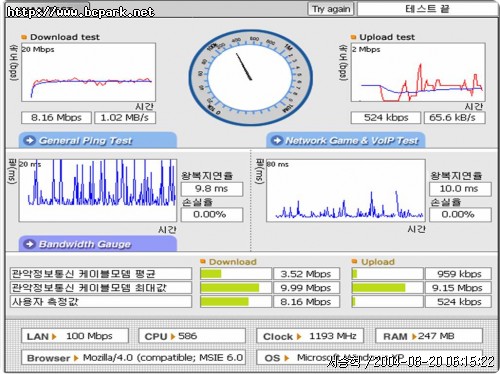Click the orange arrow next to Browser

(x=76, y=358)
